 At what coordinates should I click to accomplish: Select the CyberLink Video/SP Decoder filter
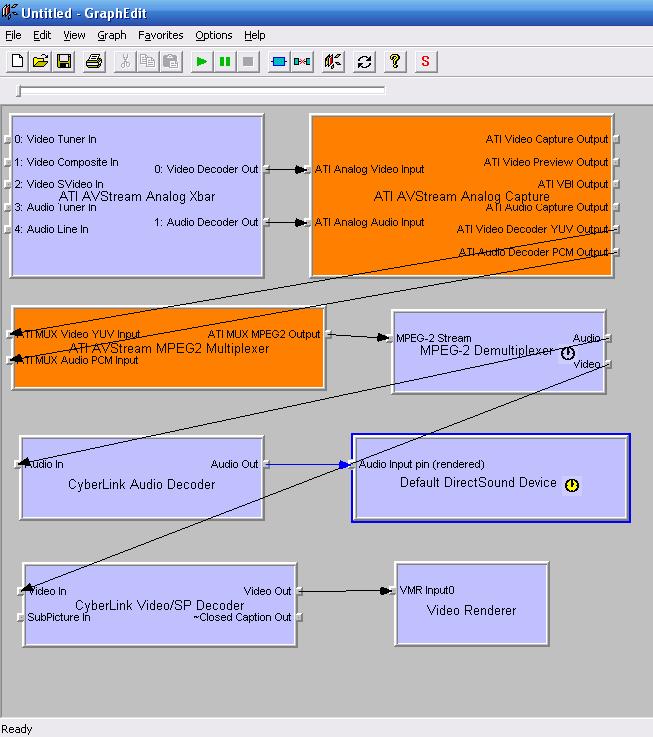160,605
